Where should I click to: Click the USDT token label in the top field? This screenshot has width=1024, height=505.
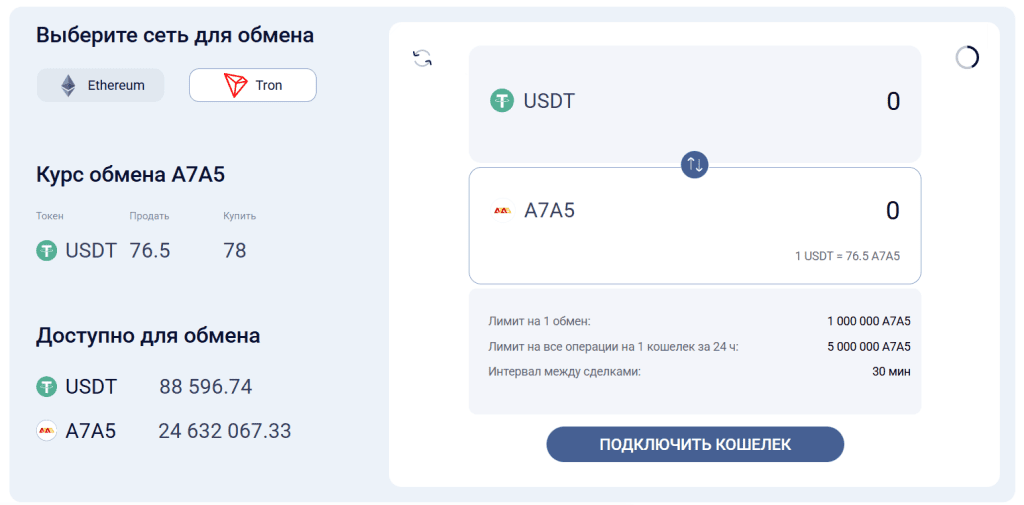coord(549,101)
